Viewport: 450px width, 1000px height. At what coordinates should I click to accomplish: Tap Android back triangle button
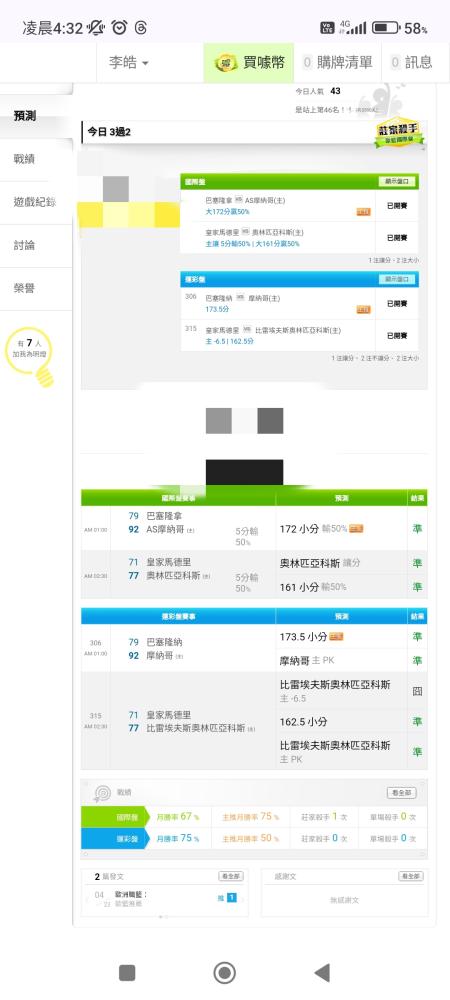pos(322,973)
